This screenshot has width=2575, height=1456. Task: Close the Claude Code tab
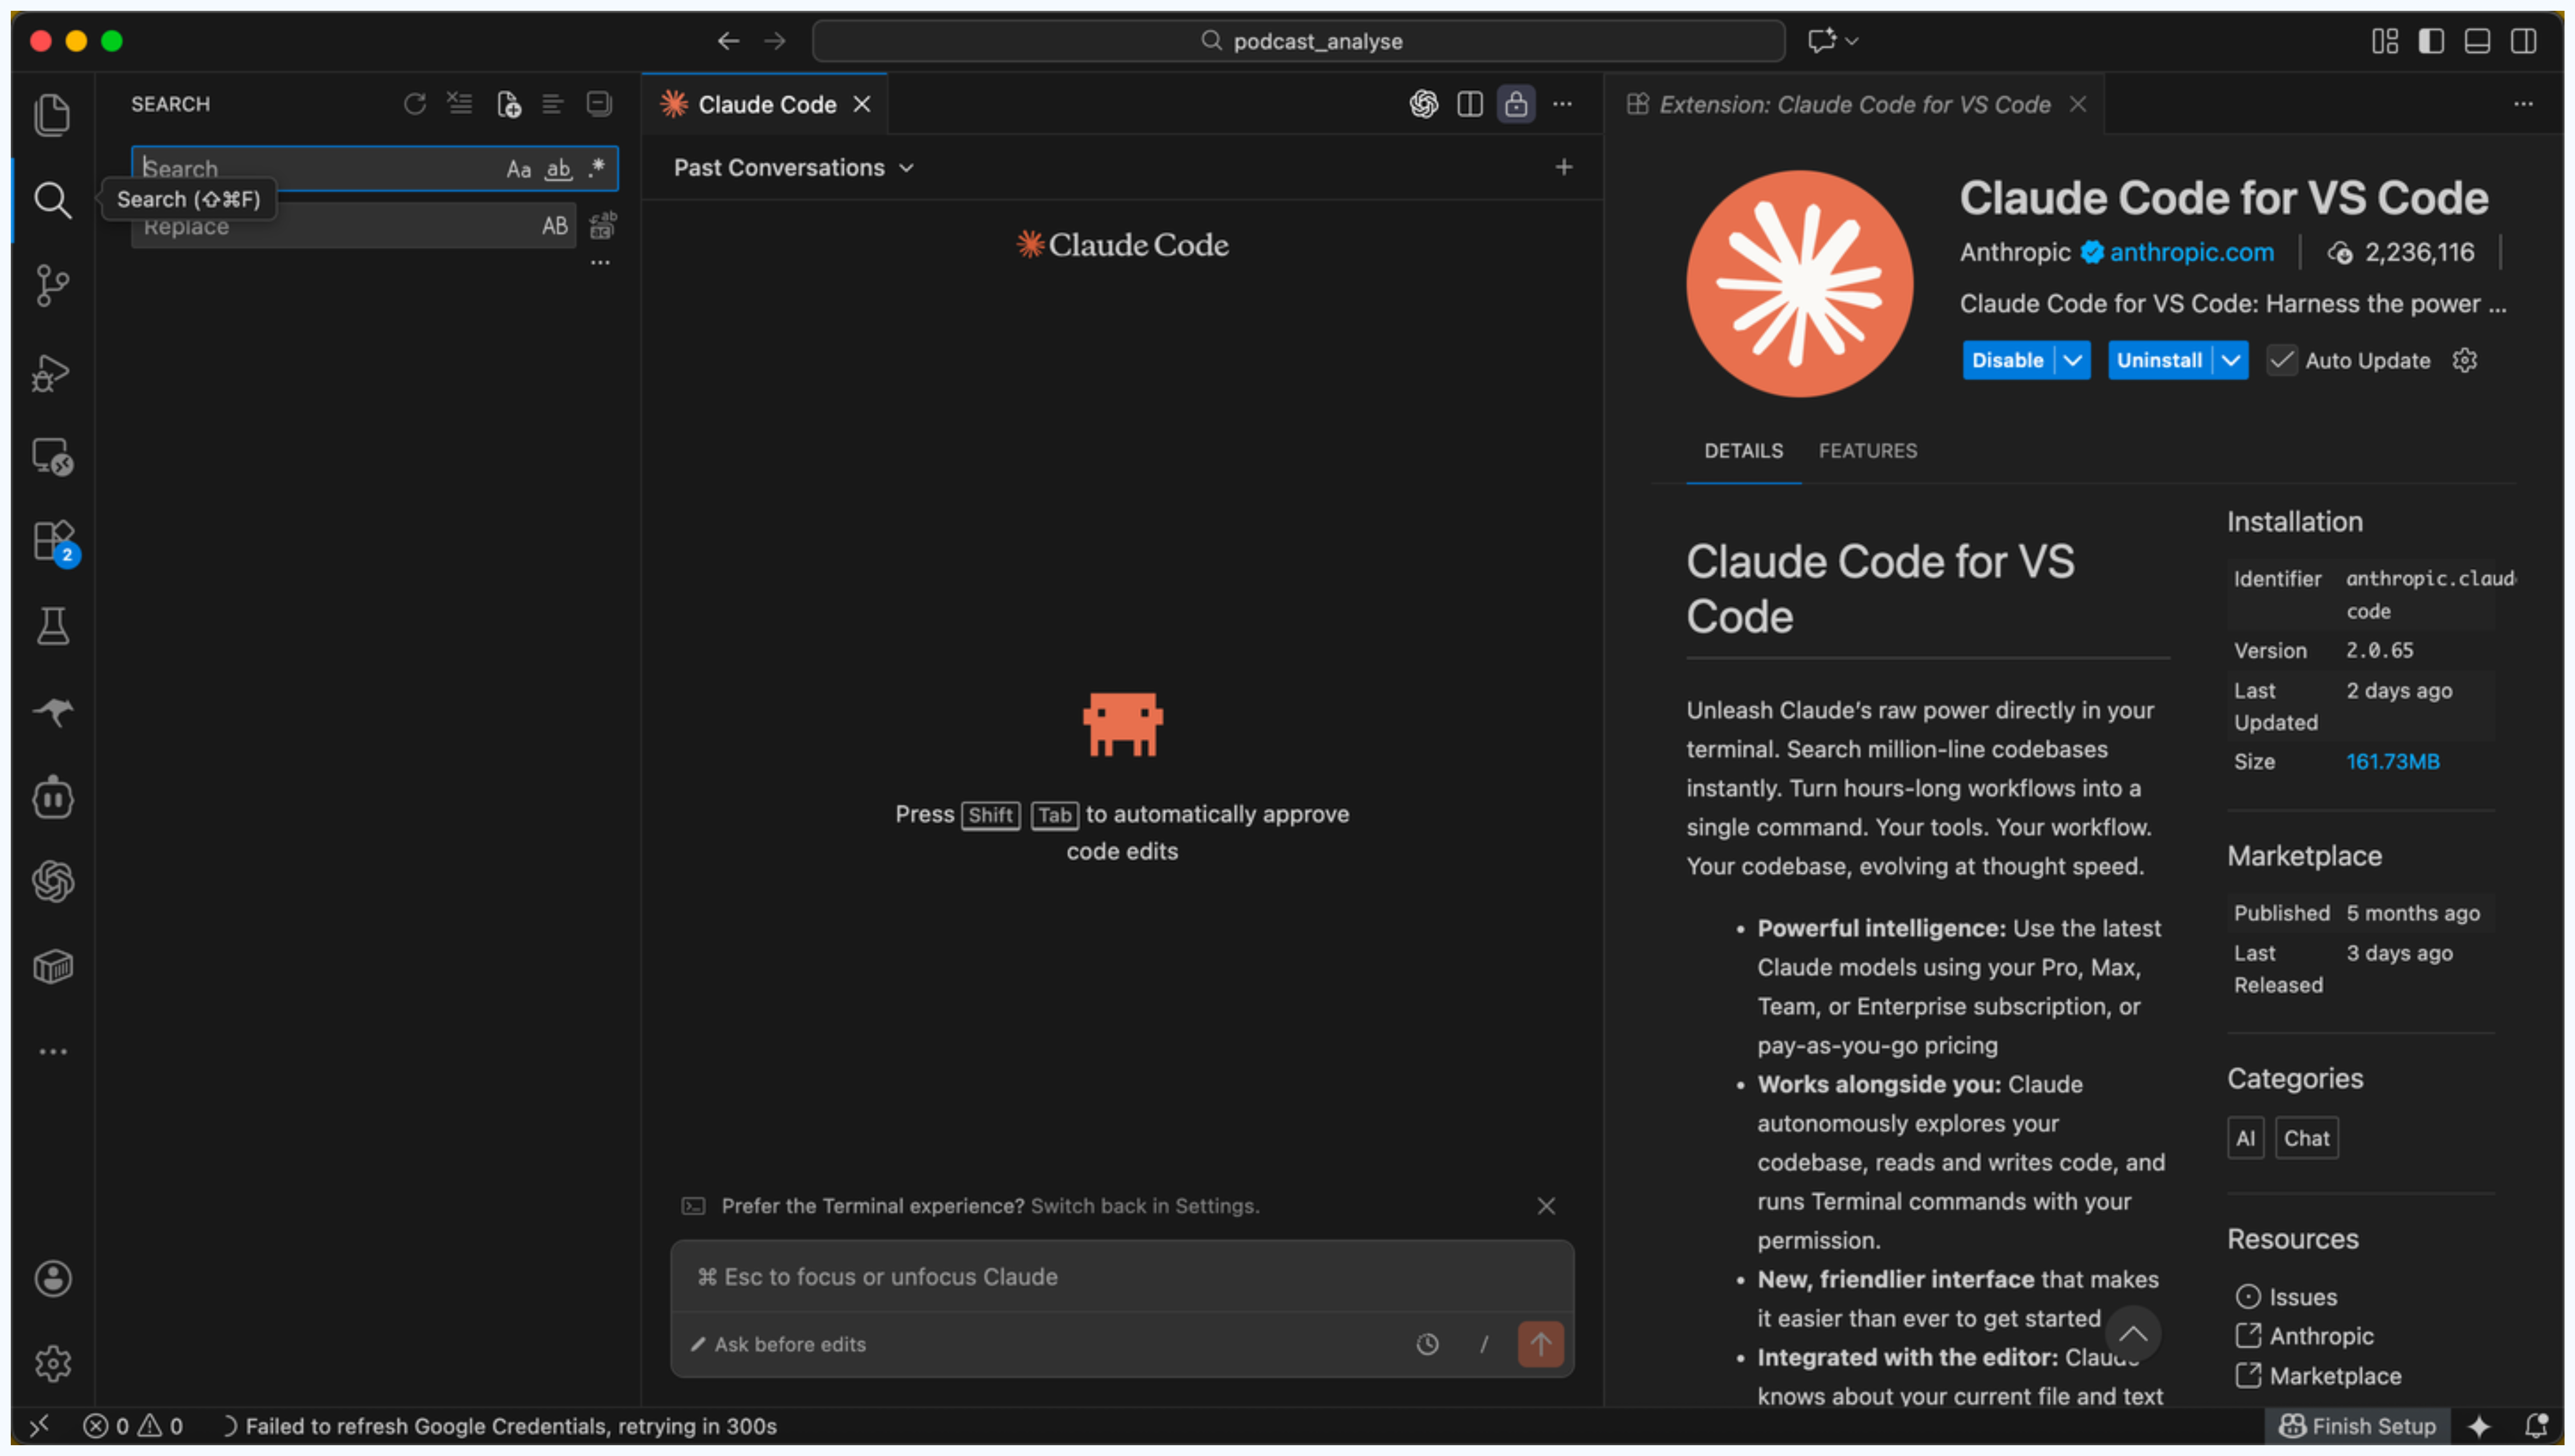point(862,104)
